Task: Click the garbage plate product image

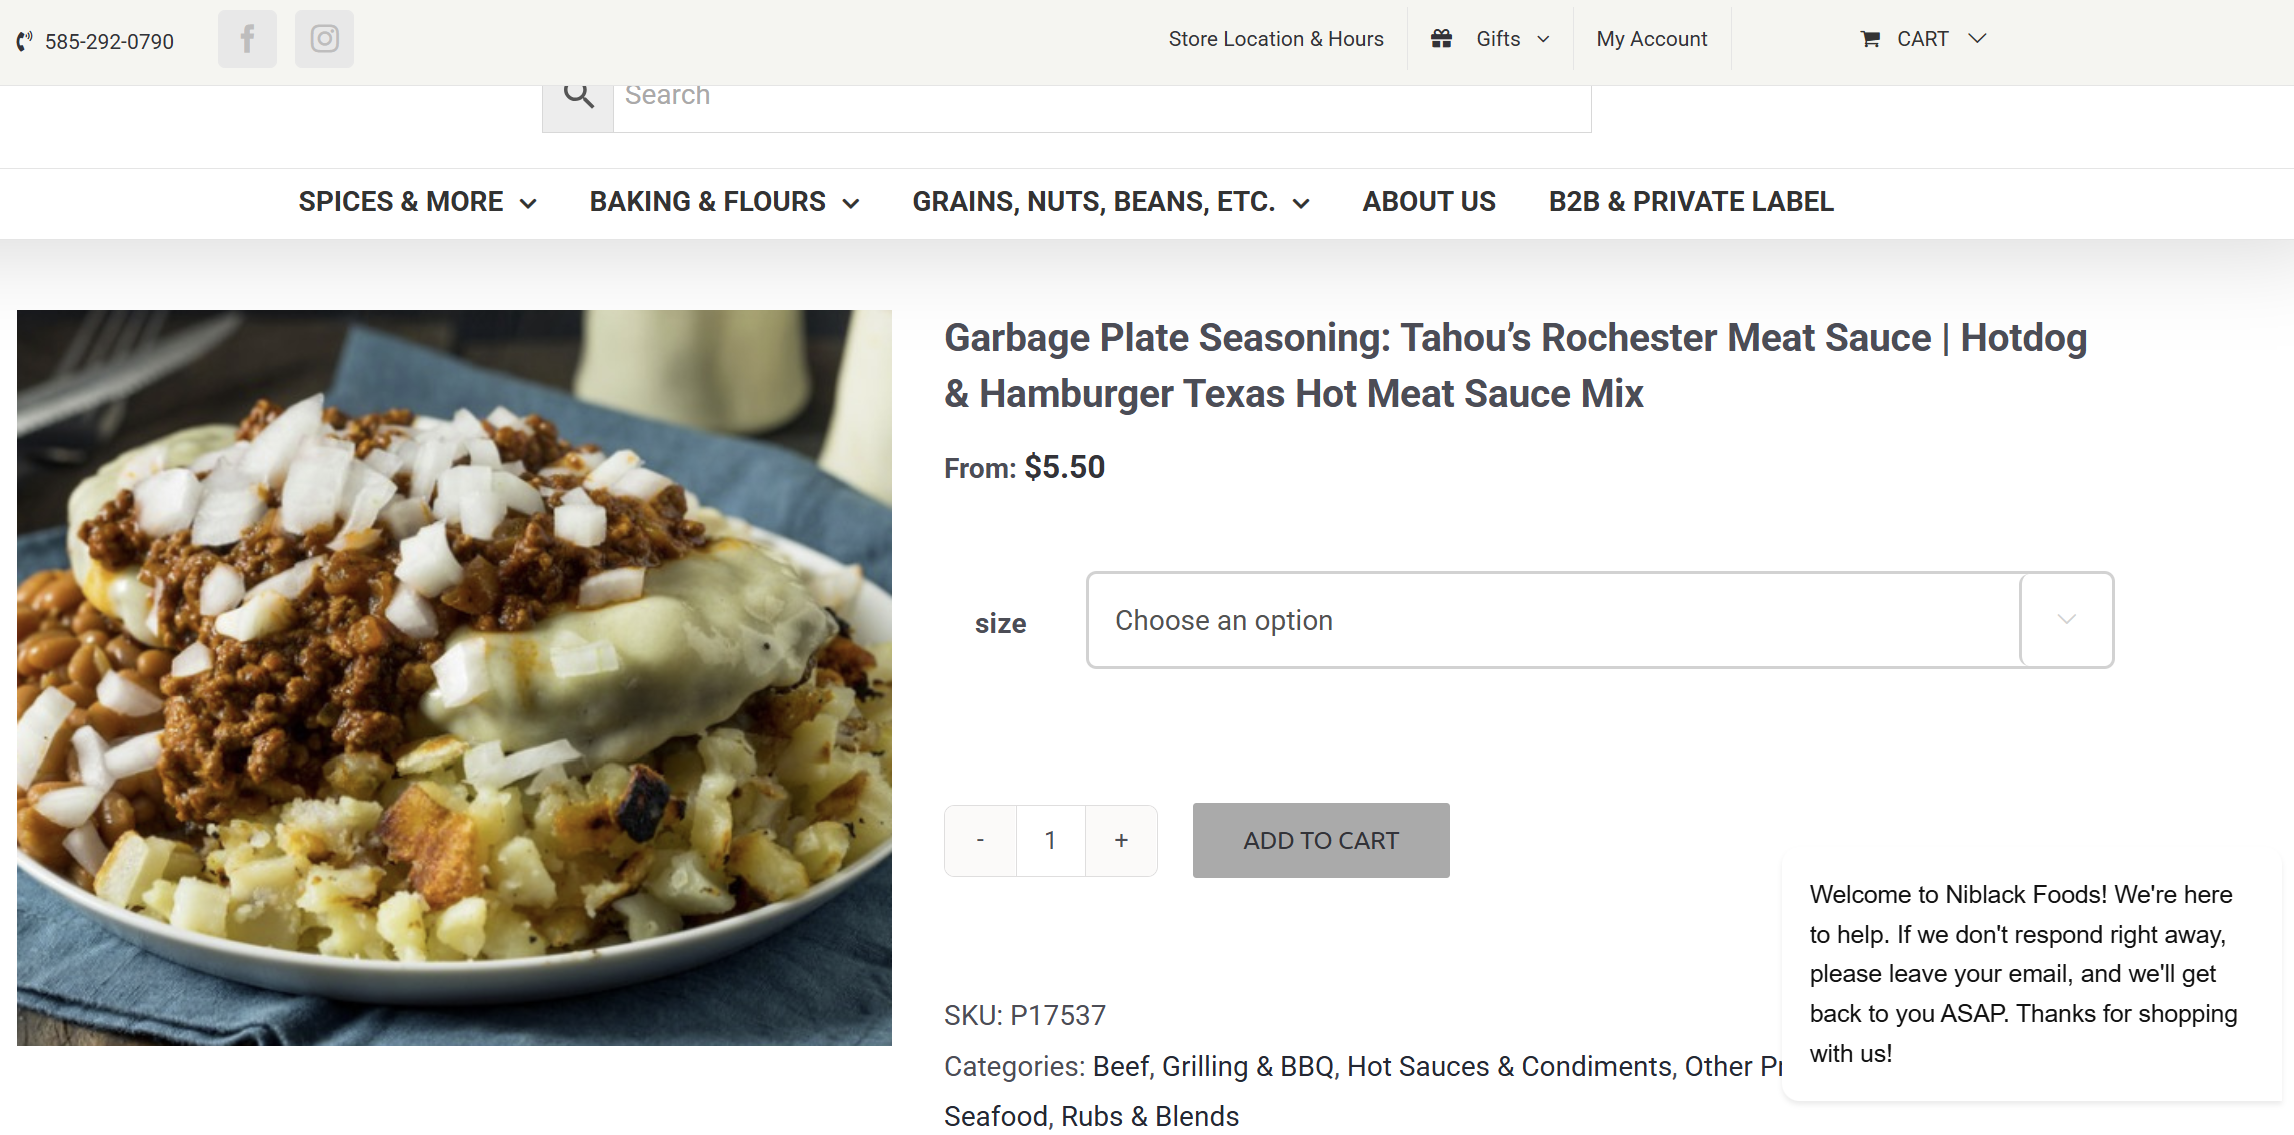Action: click(454, 677)
